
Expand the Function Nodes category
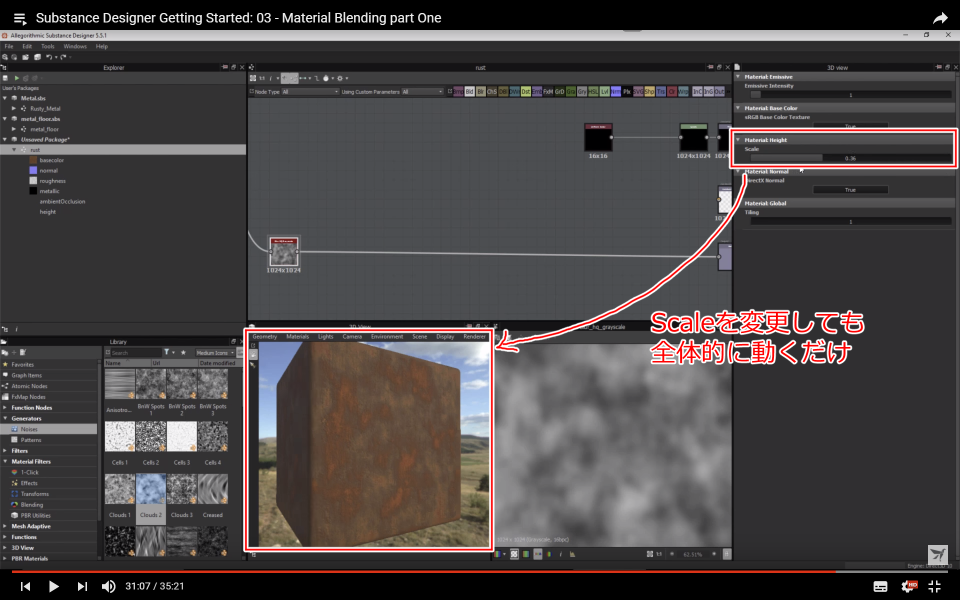coord(5,408)
